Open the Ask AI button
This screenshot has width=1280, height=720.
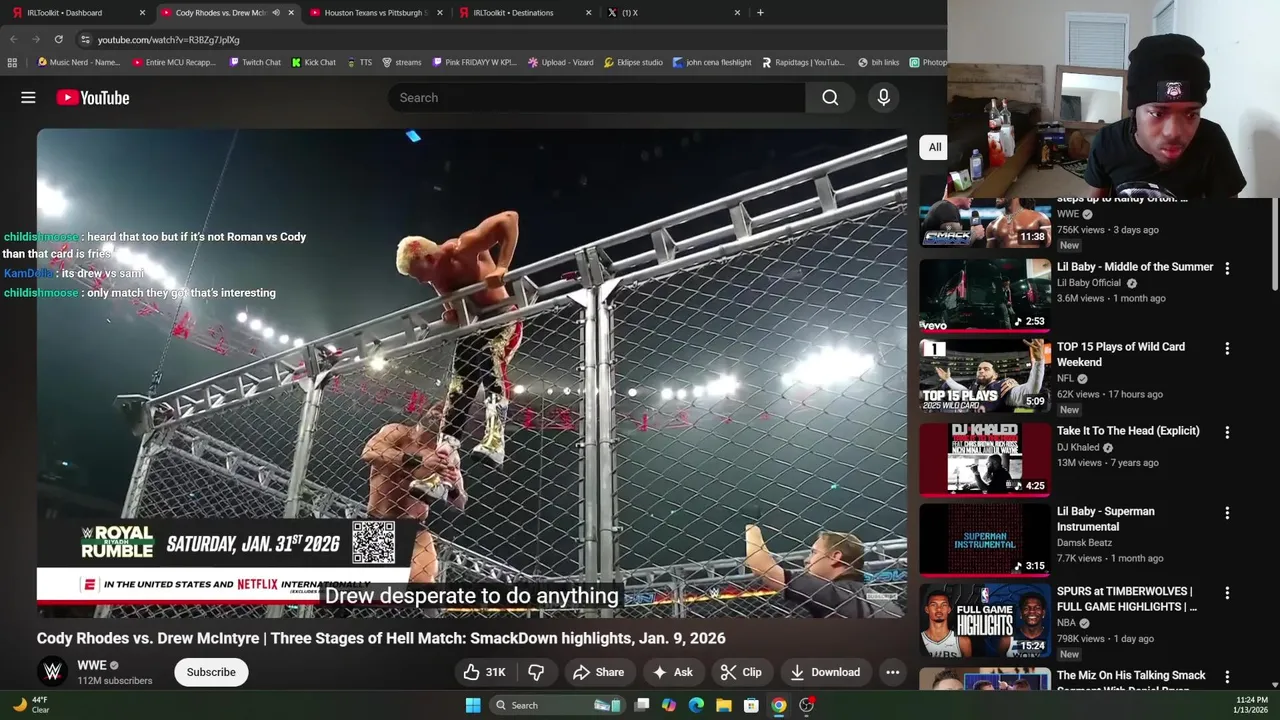tap(672, 672)
